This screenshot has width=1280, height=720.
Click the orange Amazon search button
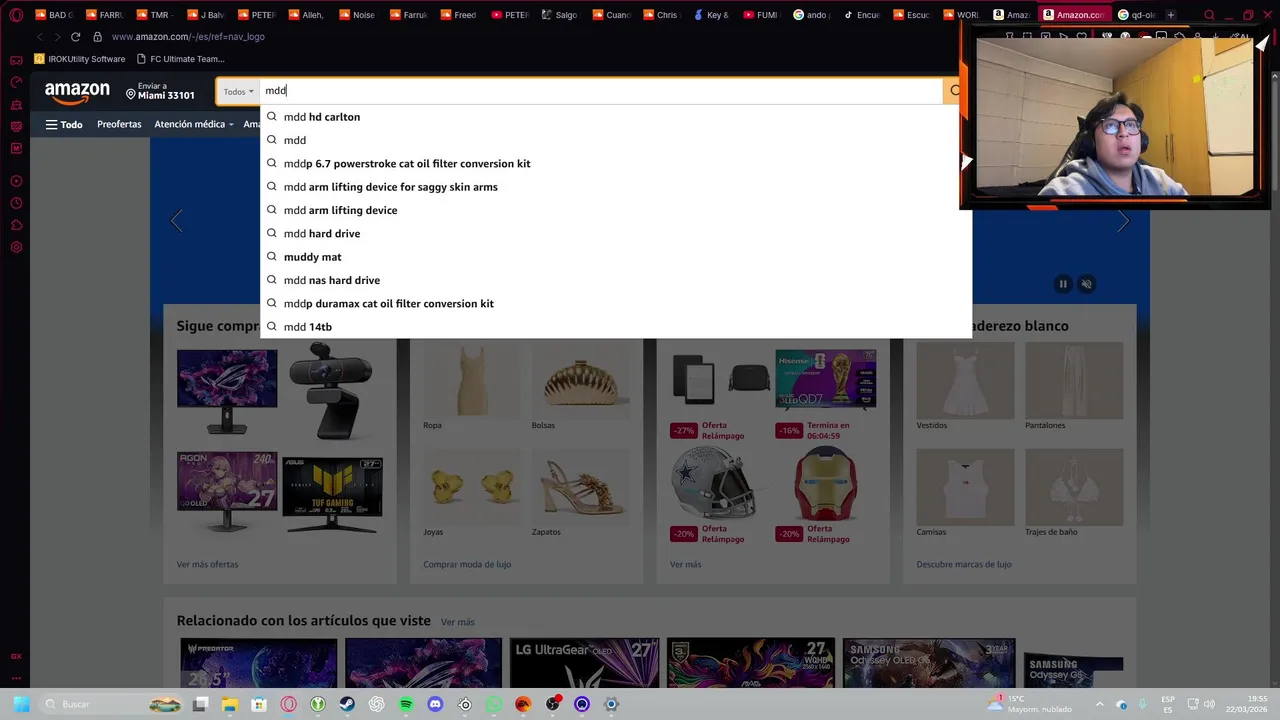click(954, 91)
